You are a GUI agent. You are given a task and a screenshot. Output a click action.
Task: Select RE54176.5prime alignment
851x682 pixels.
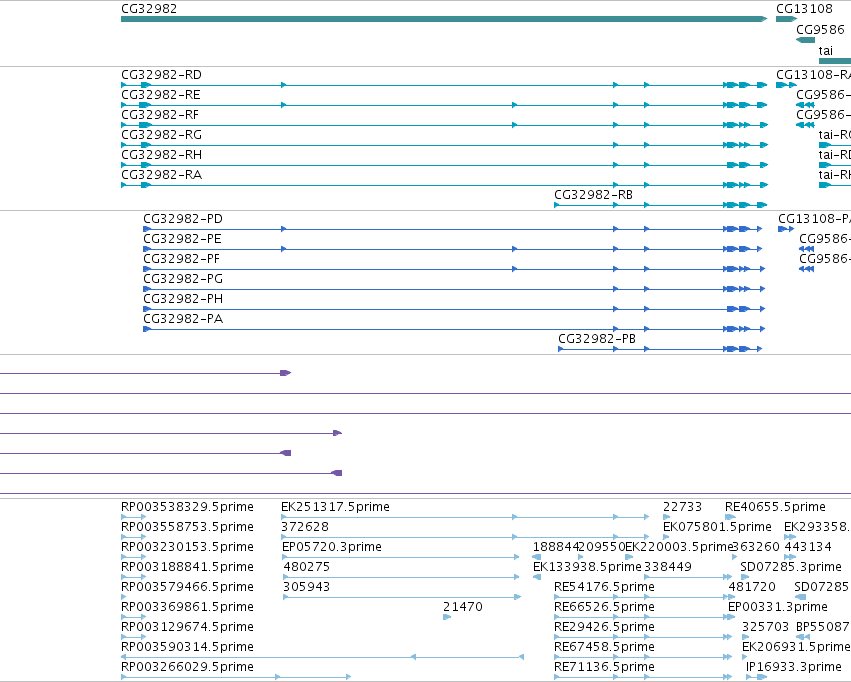coord(644,597)
